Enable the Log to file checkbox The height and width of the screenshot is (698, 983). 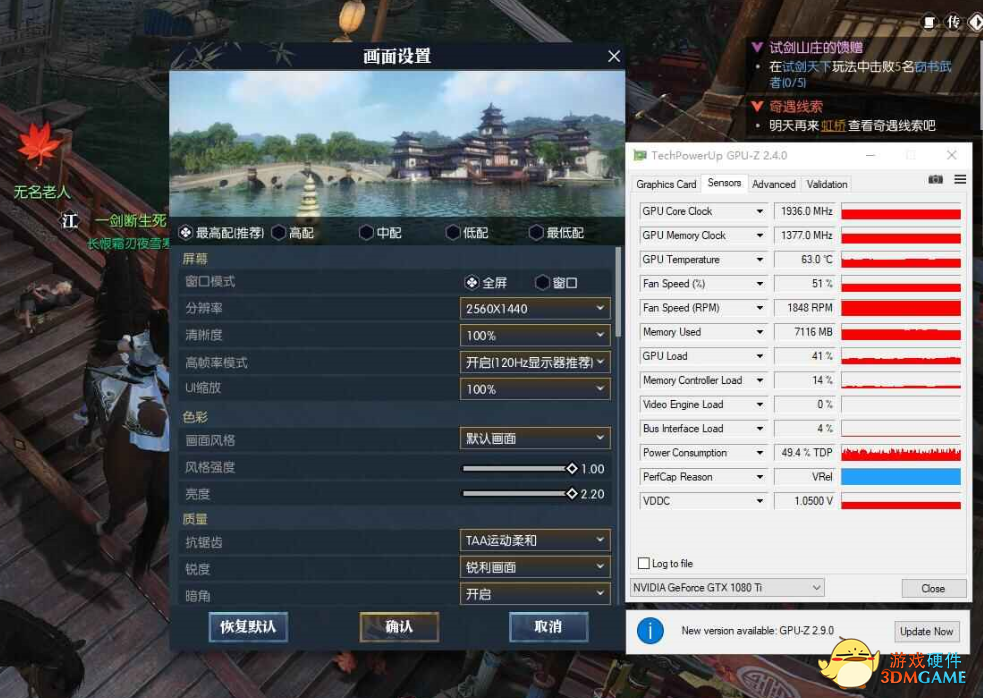[643, 563]
